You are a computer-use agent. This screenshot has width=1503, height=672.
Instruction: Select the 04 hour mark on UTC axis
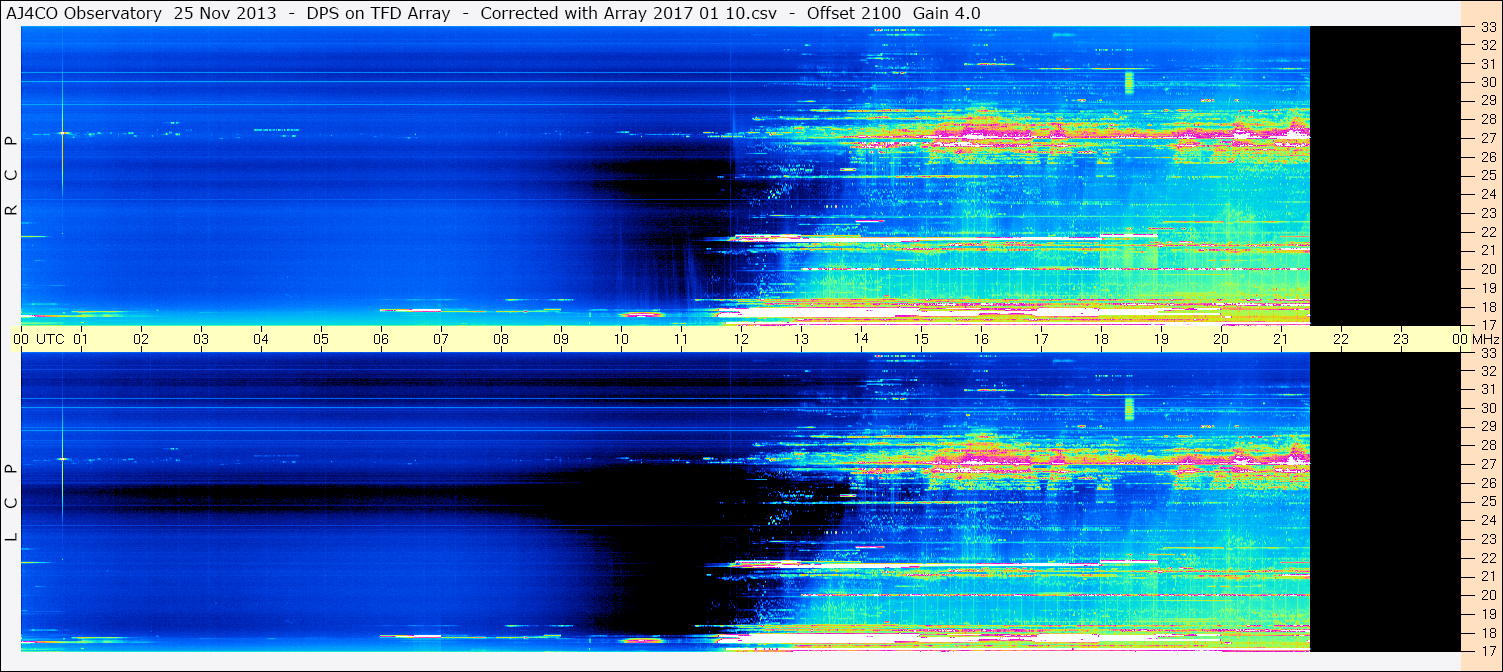tap(261, 339)
